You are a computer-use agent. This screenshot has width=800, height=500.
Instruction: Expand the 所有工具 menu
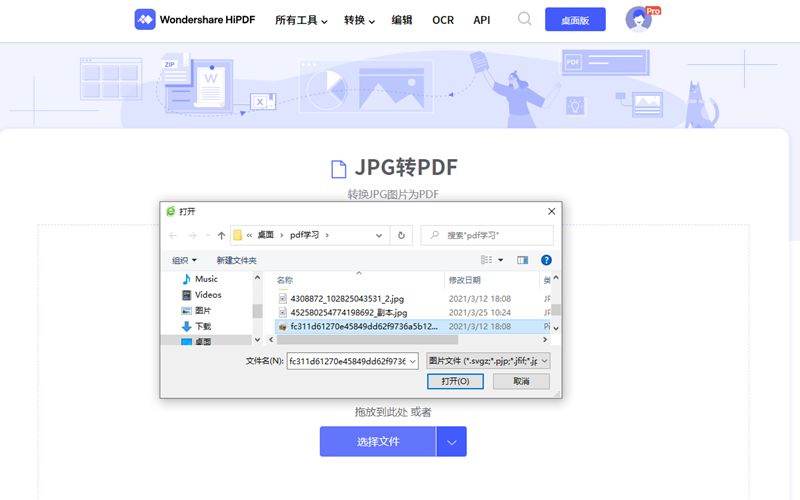pyautogui.click(x=302, y=20)
